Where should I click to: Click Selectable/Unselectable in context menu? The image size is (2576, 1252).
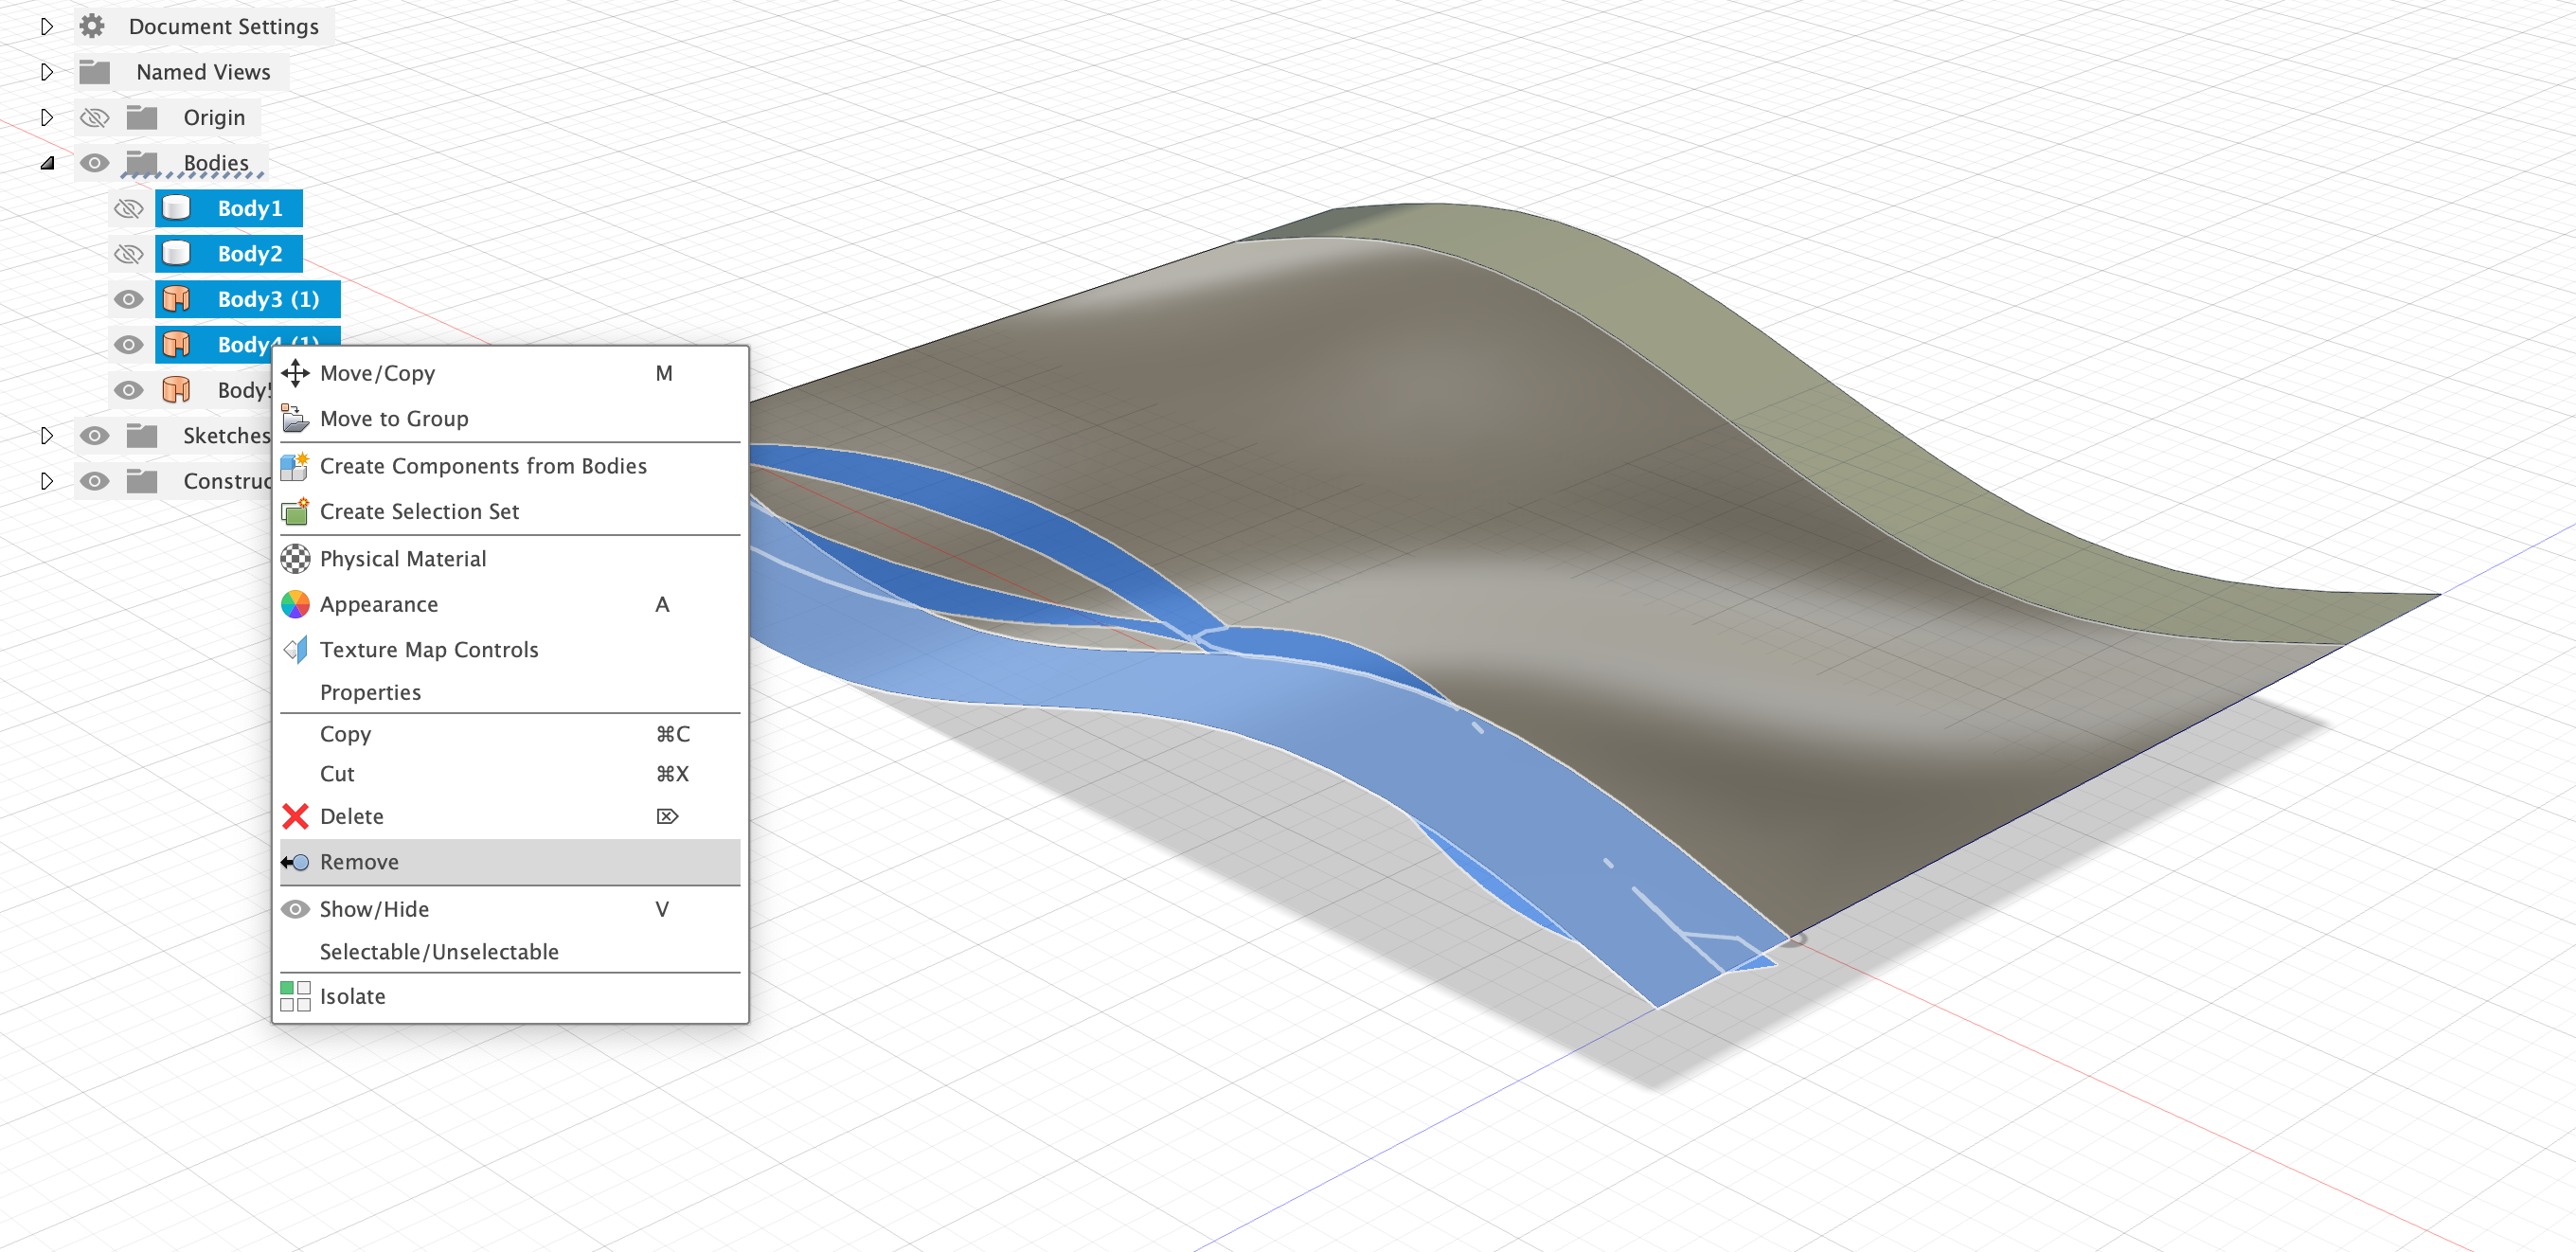pos(440,952)
